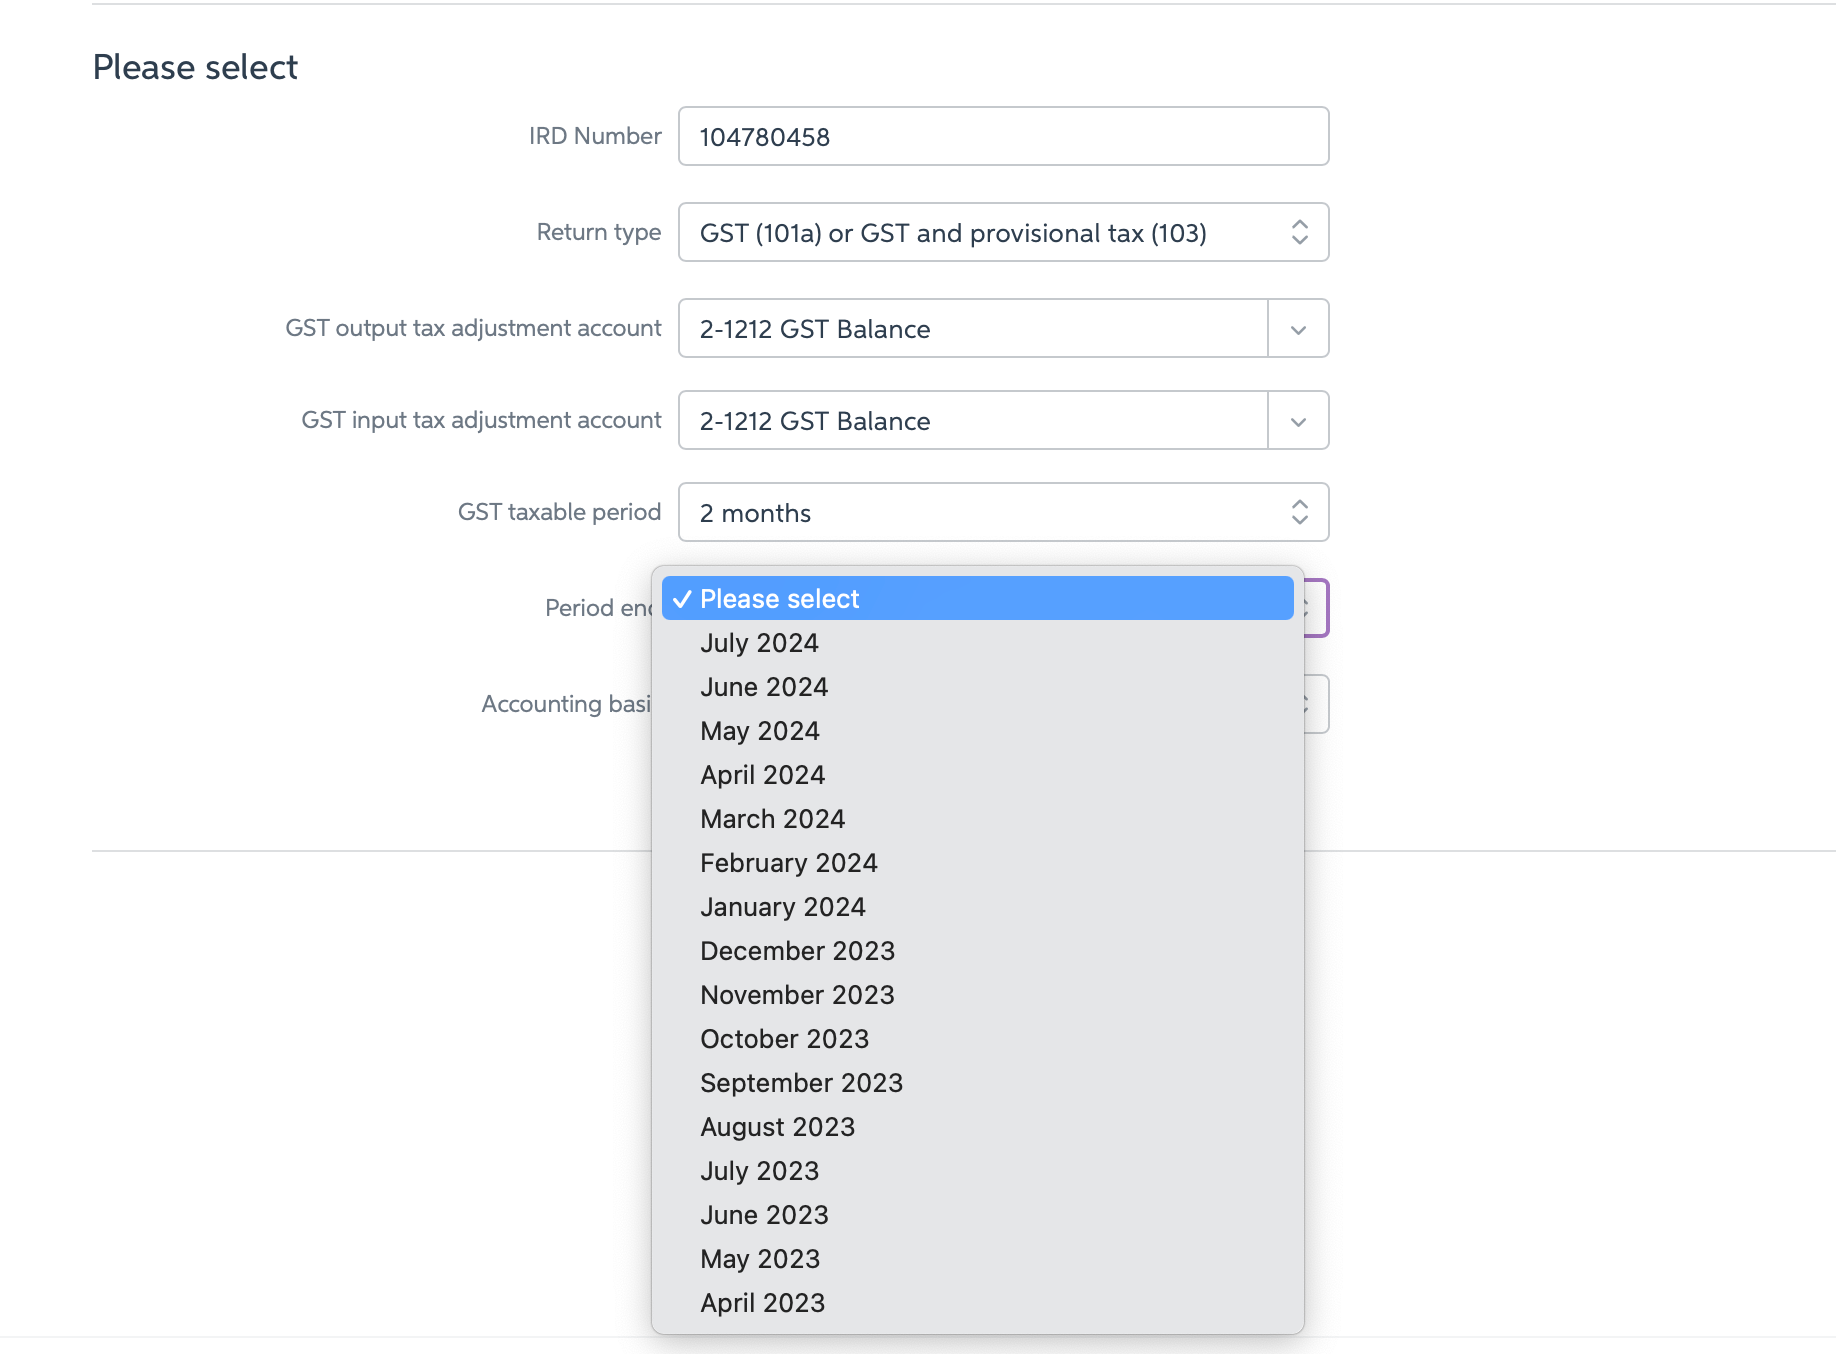Viewport: 1836px width, 1354px height.
Task: Click the GST taxable period chevron icon
Action: point(1298,512)
